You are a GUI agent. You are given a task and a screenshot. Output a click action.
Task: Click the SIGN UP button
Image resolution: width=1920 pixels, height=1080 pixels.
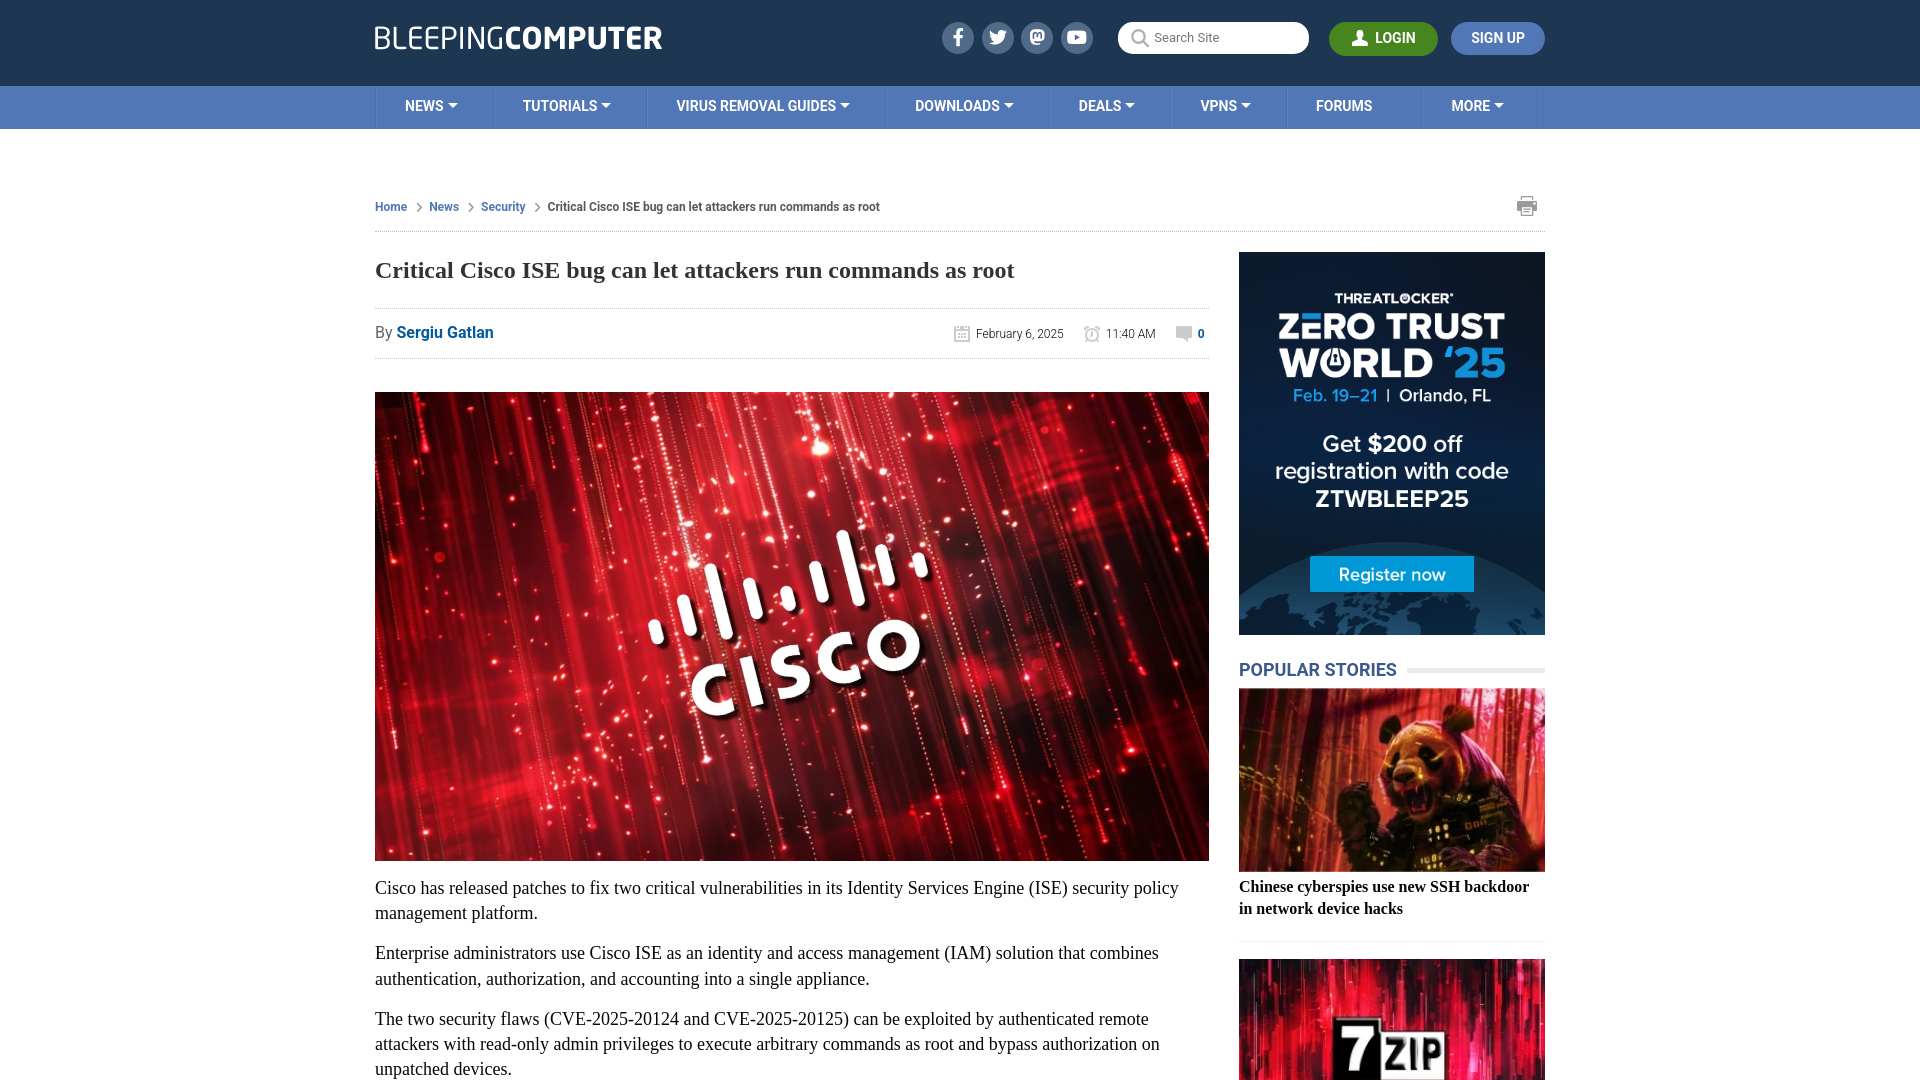tap(1498, 38)
